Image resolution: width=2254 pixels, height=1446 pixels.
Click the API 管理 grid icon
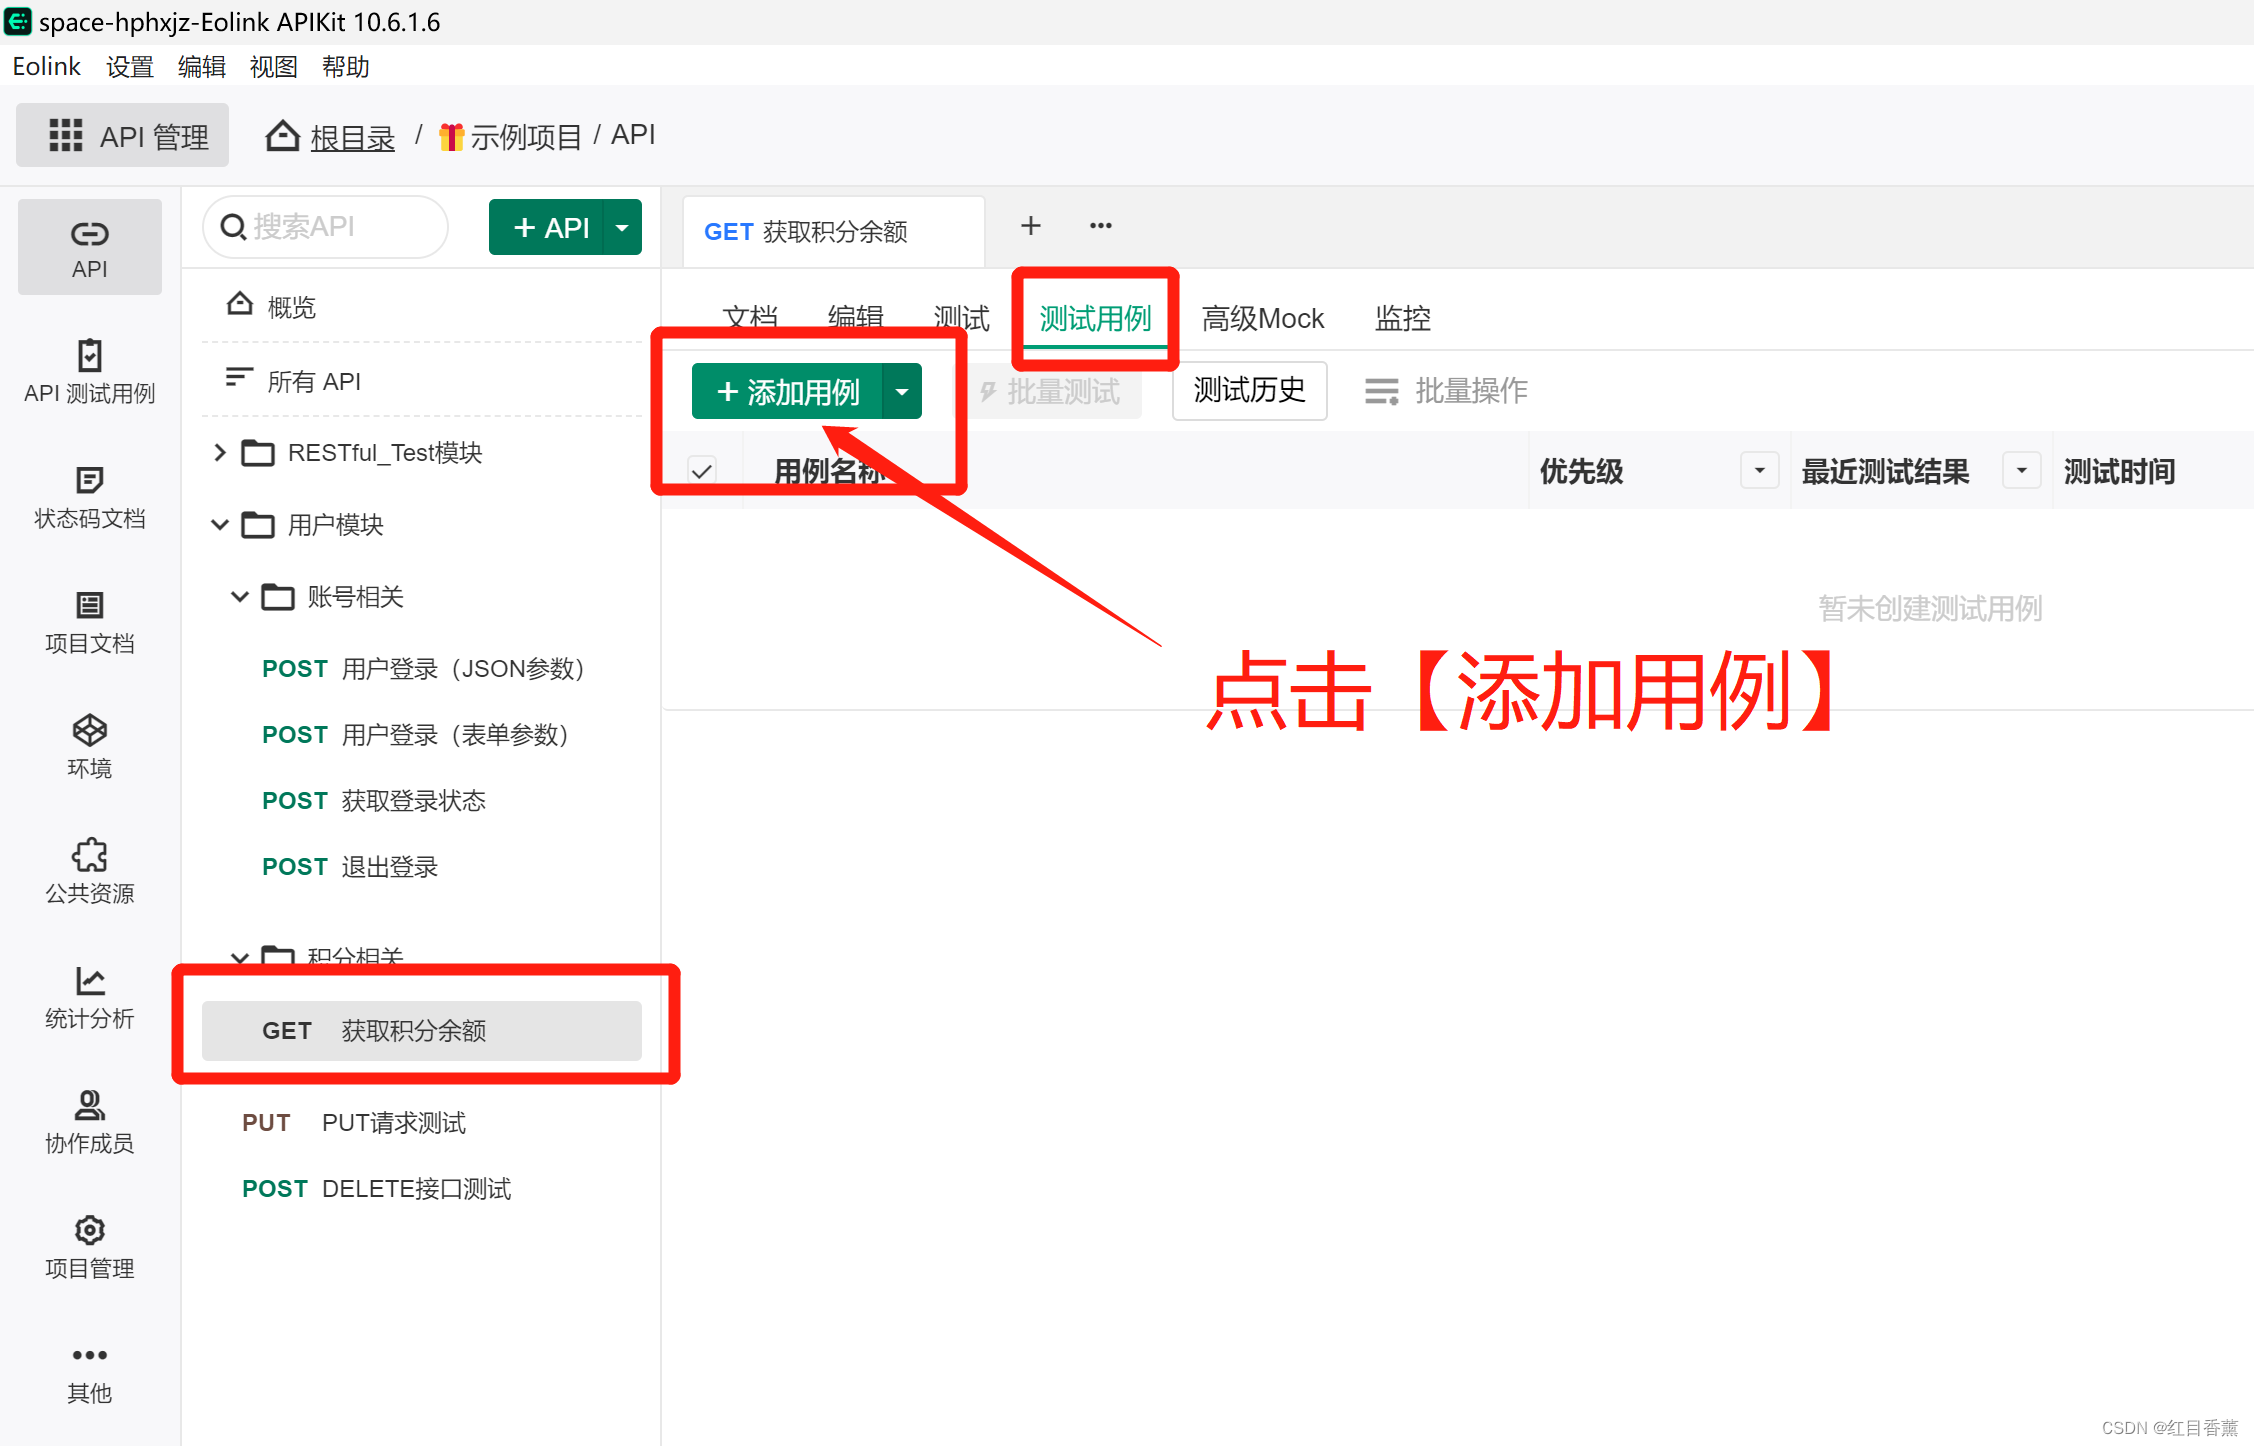(x=66, y=135)
